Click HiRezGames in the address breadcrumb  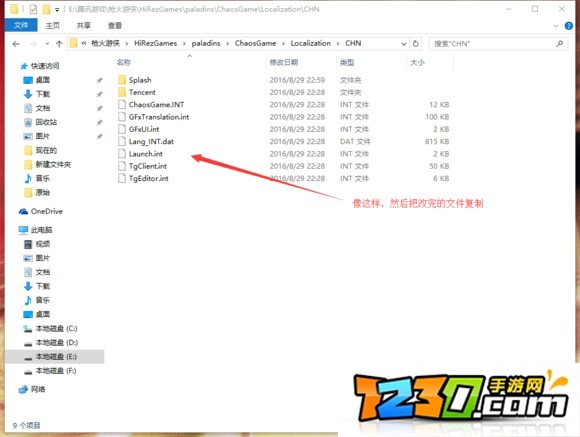[155, 43]
